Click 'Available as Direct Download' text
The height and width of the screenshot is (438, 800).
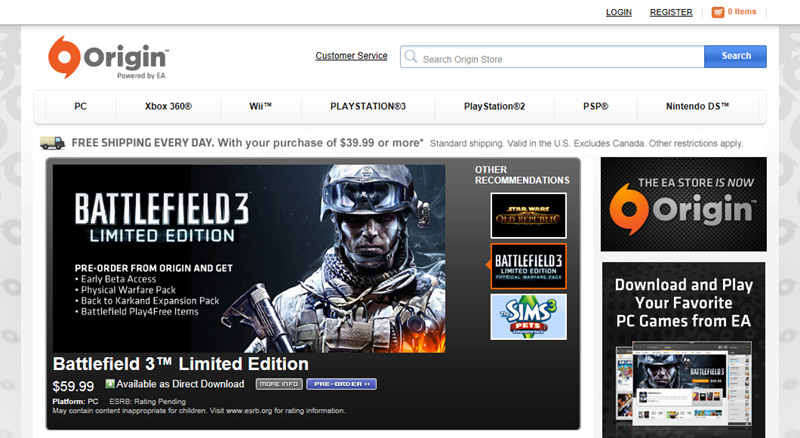pyautogui.click(x=180, y=384)
